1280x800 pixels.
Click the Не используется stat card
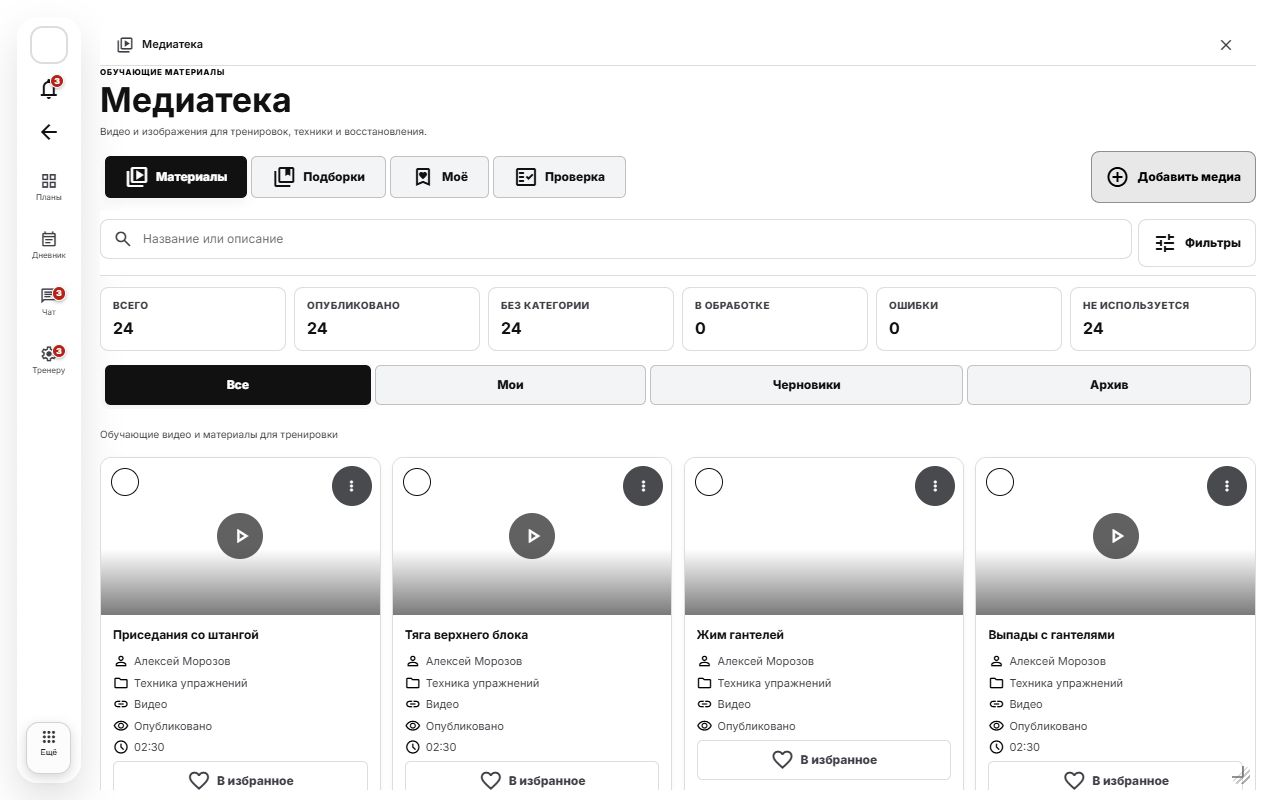pyautogui.click(x=1163, y=319)
